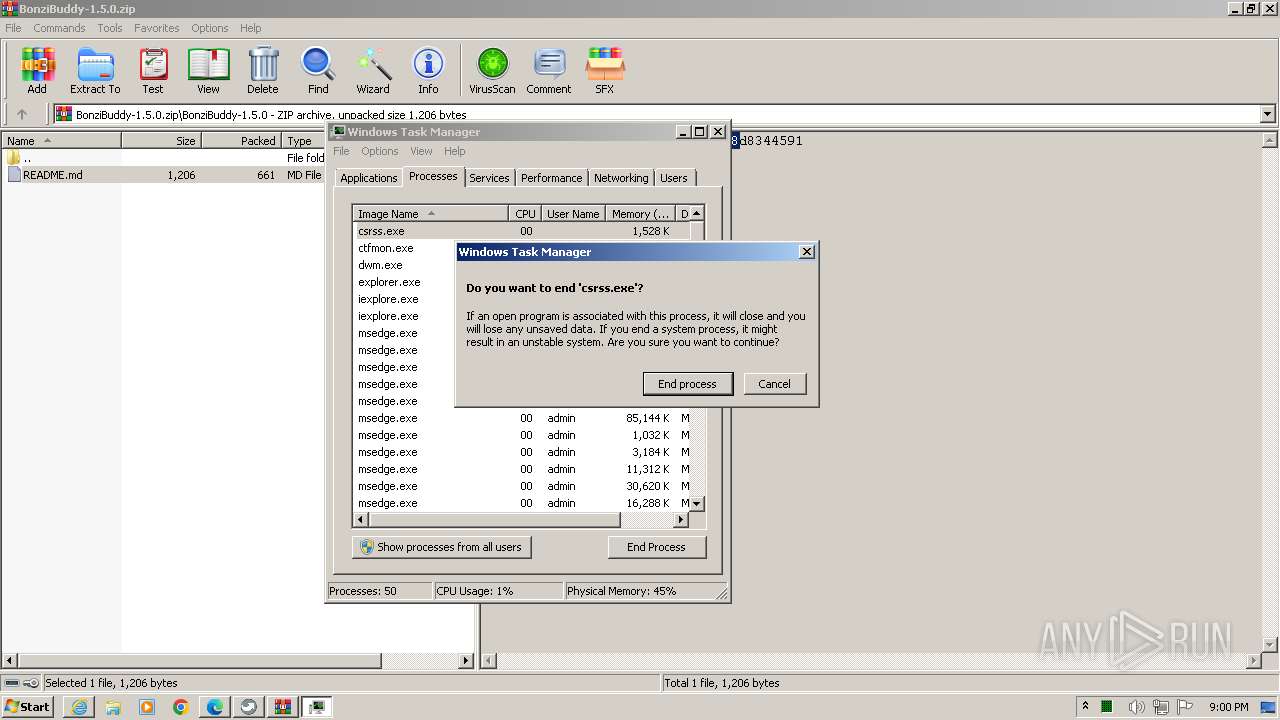
Task: Click the Comment toolbar icon
Action: (x=549, y=70)
